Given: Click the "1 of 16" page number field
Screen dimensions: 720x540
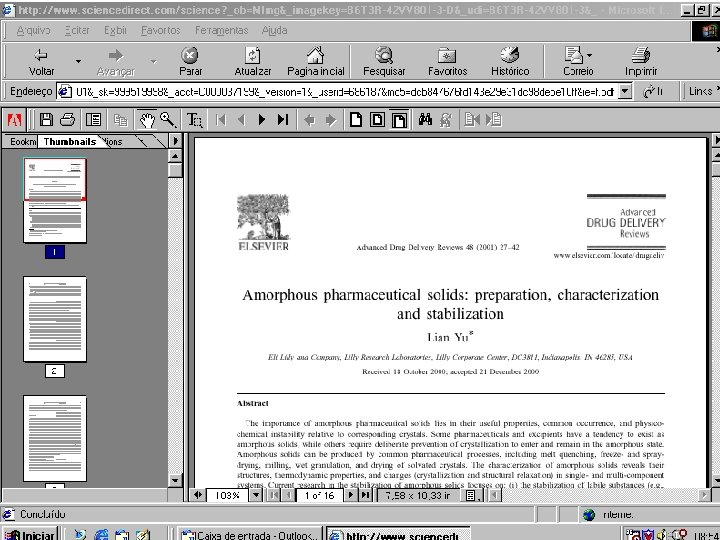Looking at the screenshot, I should pos(320,495).
